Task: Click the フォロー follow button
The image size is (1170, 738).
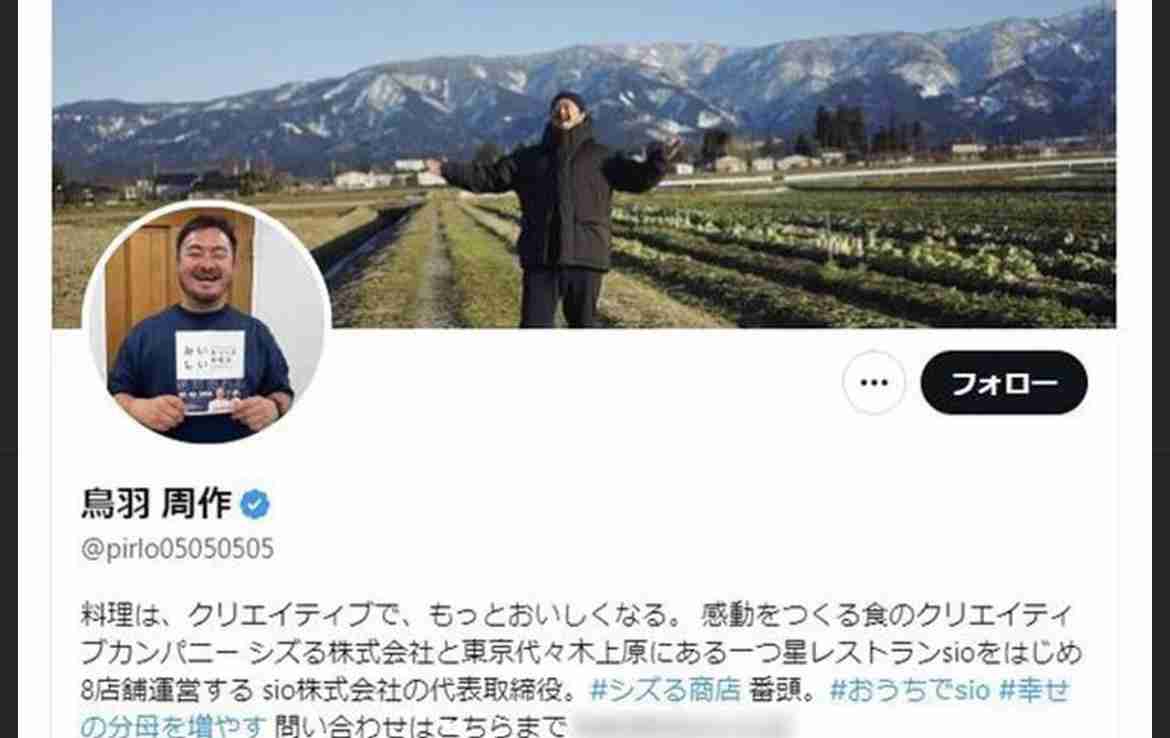Action: (x=1004, y=383)
